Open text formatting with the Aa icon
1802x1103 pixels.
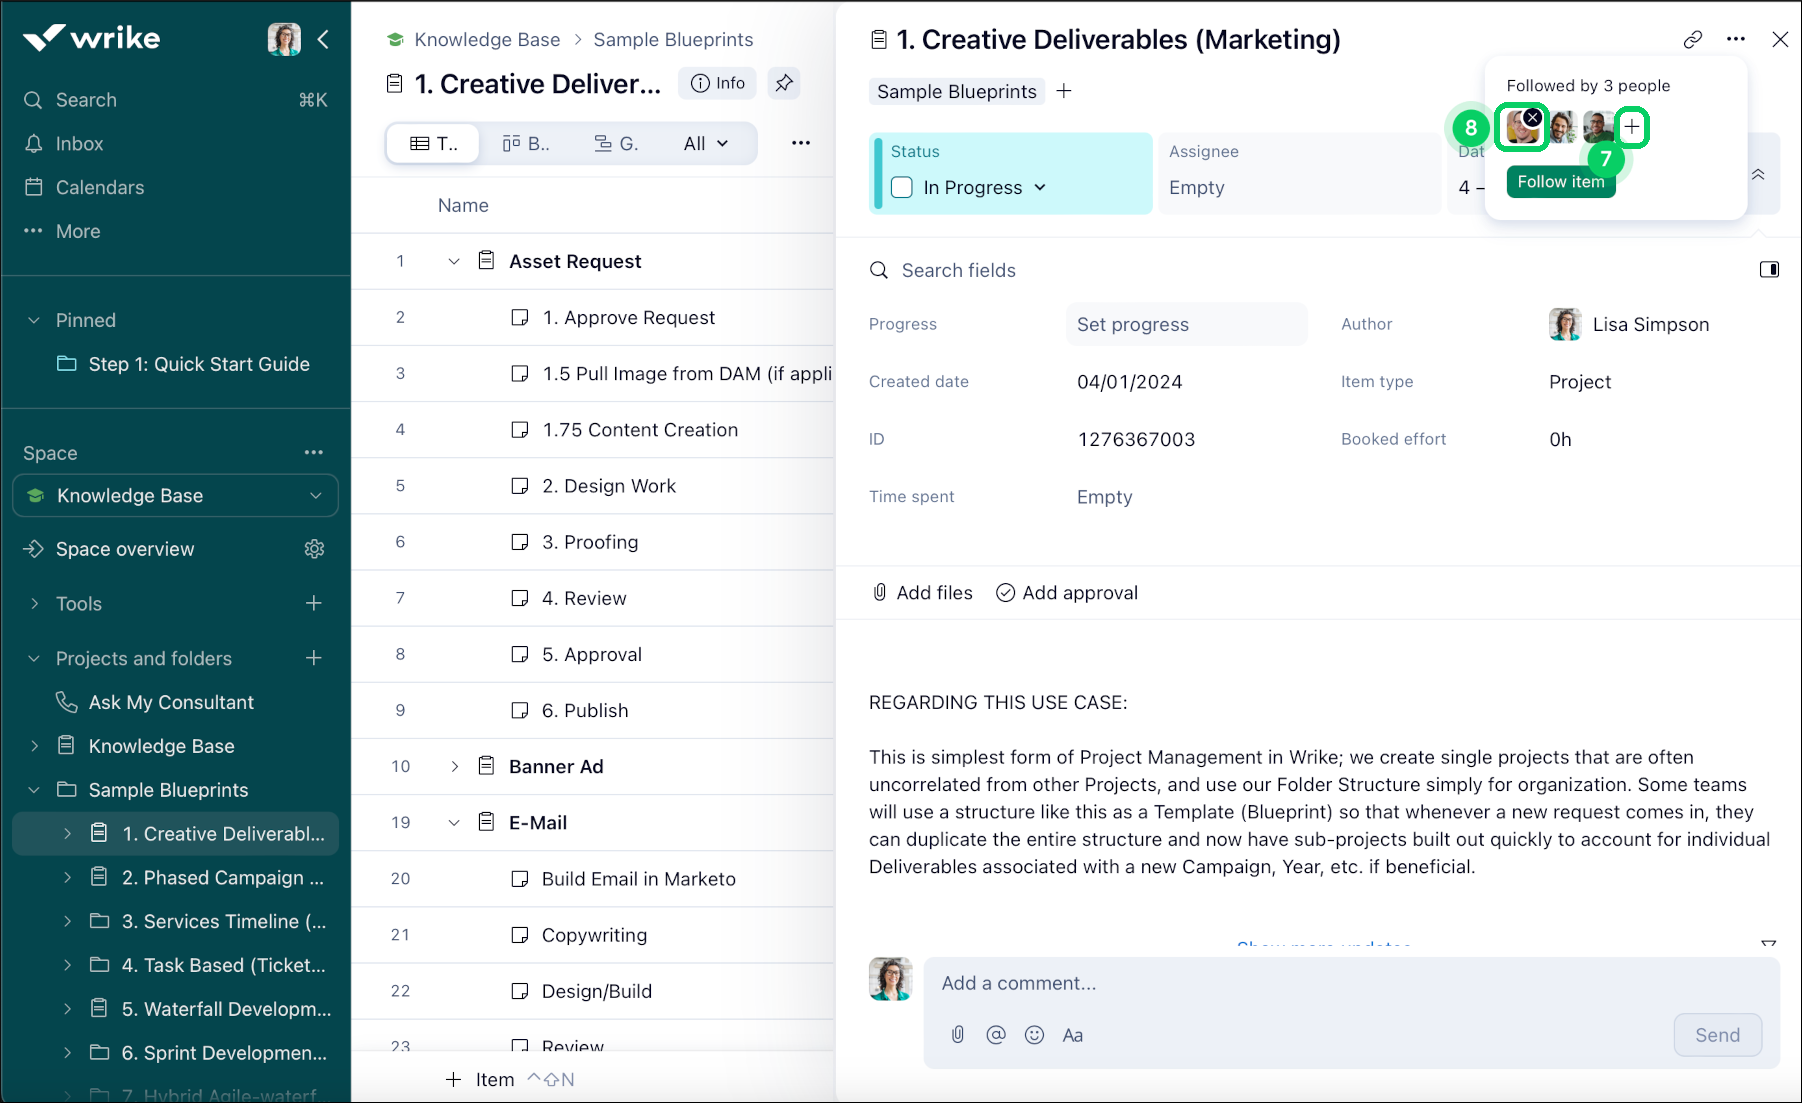pos(1073,1035)
